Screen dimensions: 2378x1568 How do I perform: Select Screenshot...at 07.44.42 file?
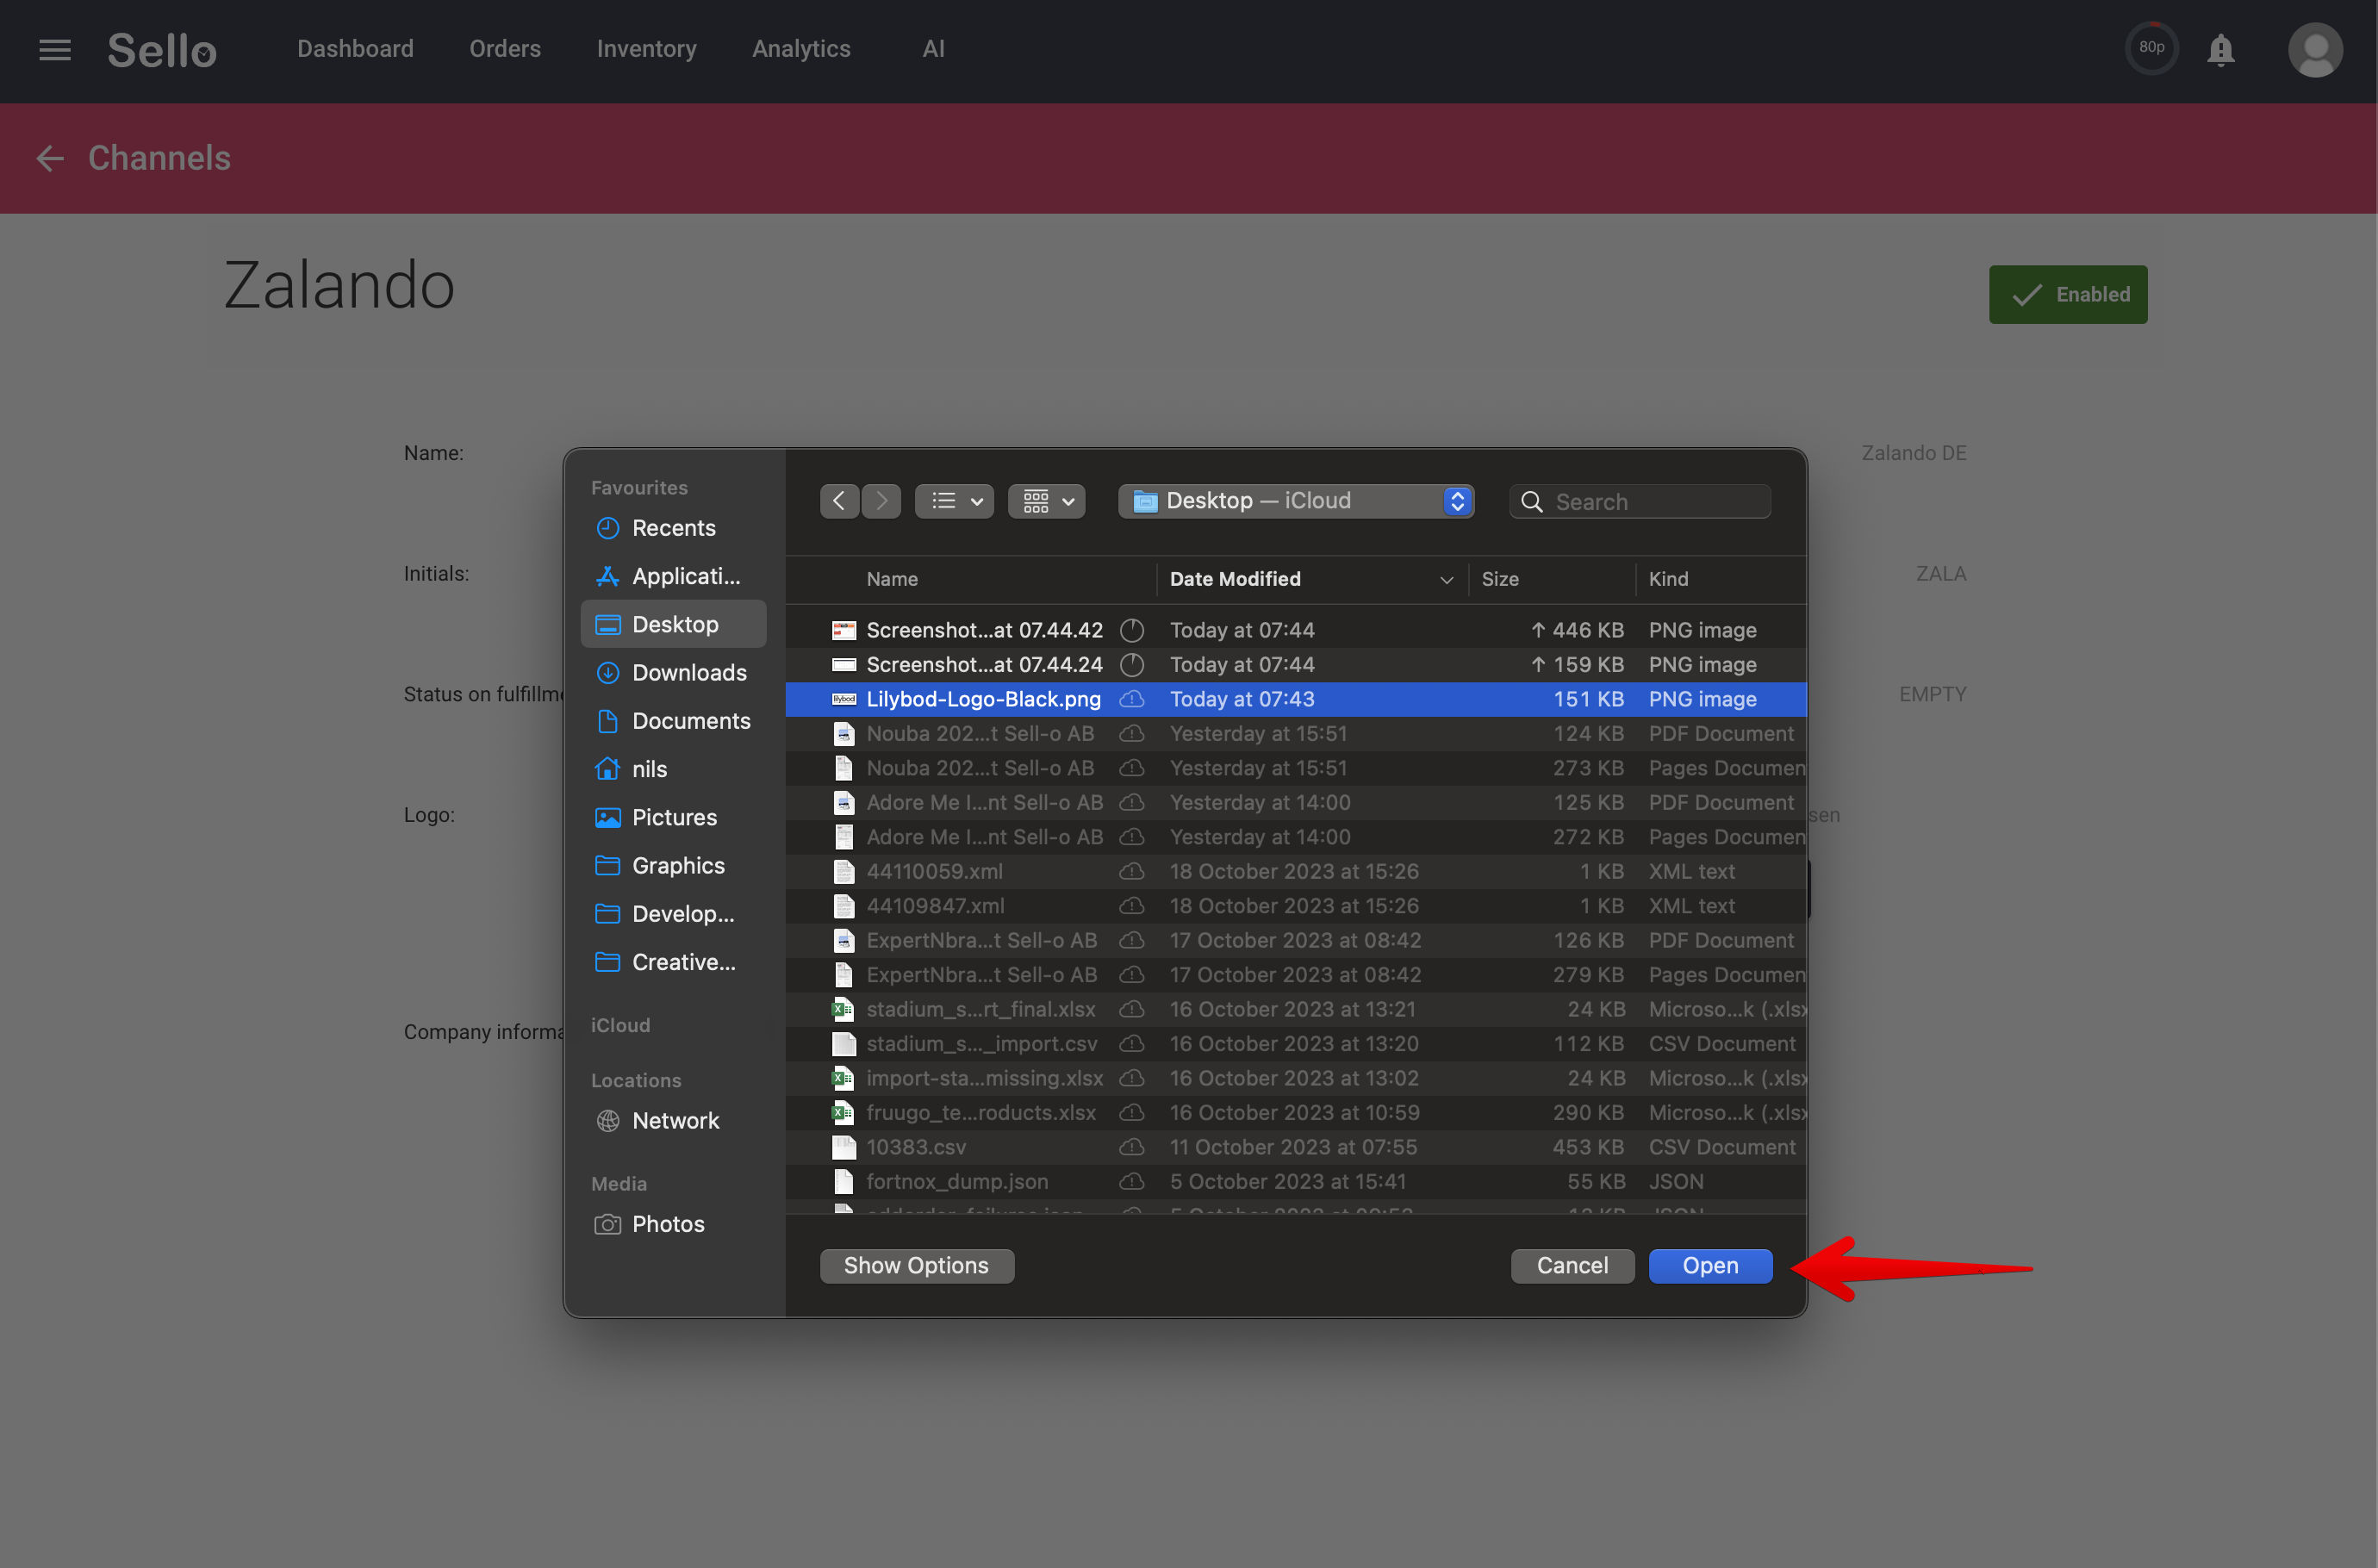(x=1296, y=630)
